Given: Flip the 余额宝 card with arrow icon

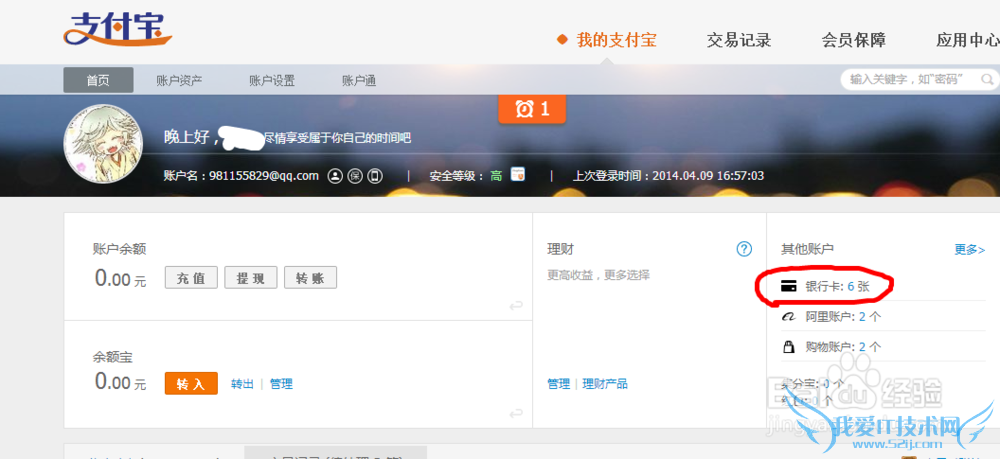Looking at the screenshot, I should click(516, 414).
